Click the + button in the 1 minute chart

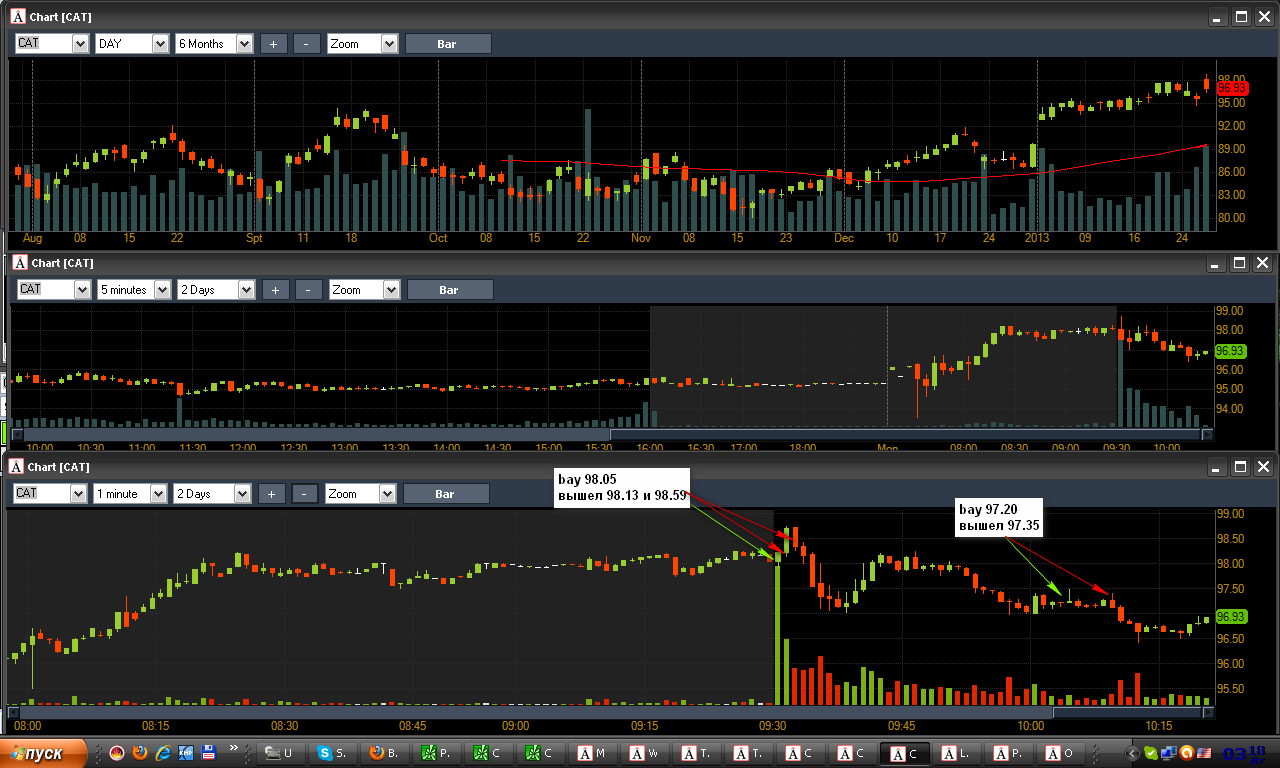point(272,493)
